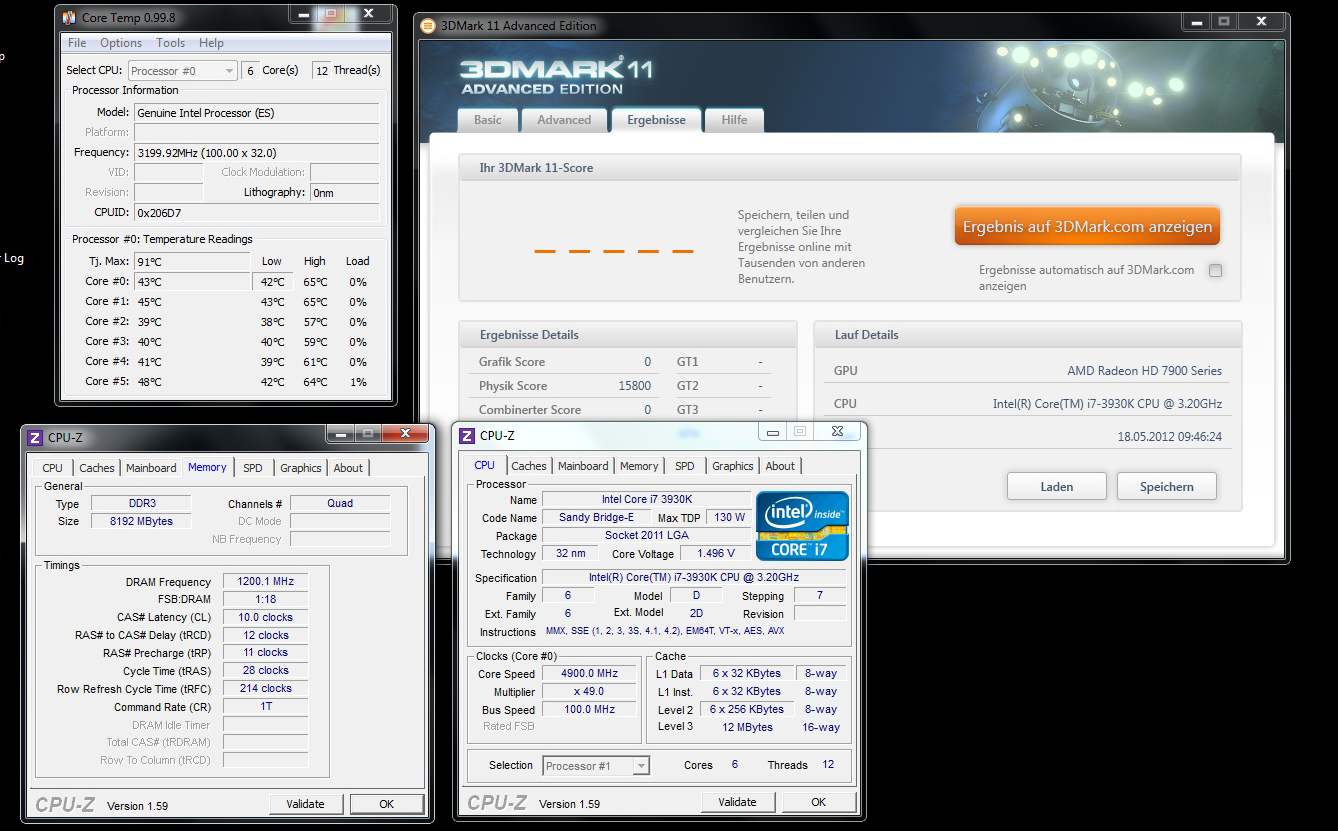Open Graphics tab in front CPU-Z window

tap(733, 466)
